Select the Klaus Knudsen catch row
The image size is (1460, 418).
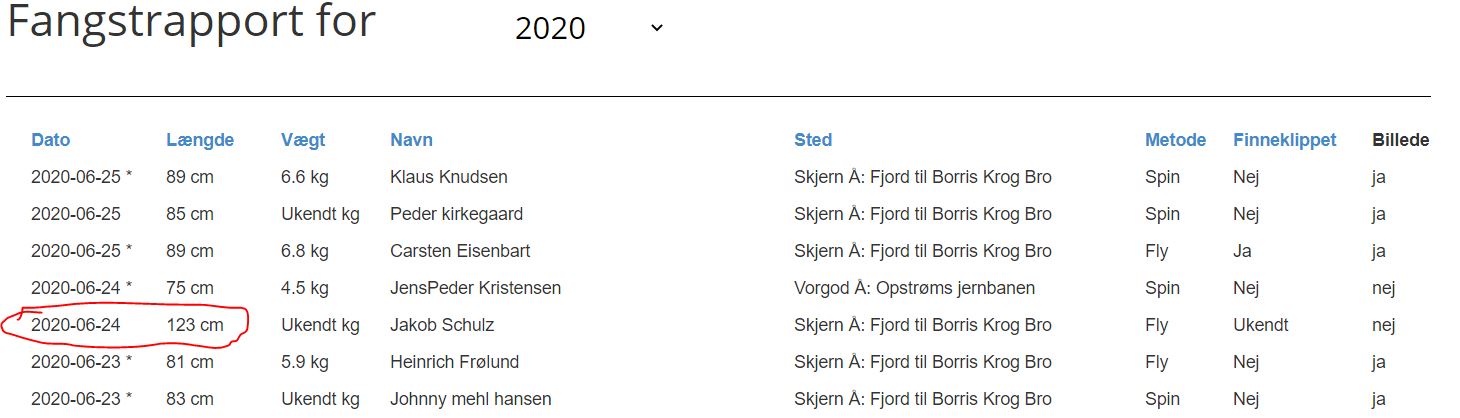(x=449, y=177)
